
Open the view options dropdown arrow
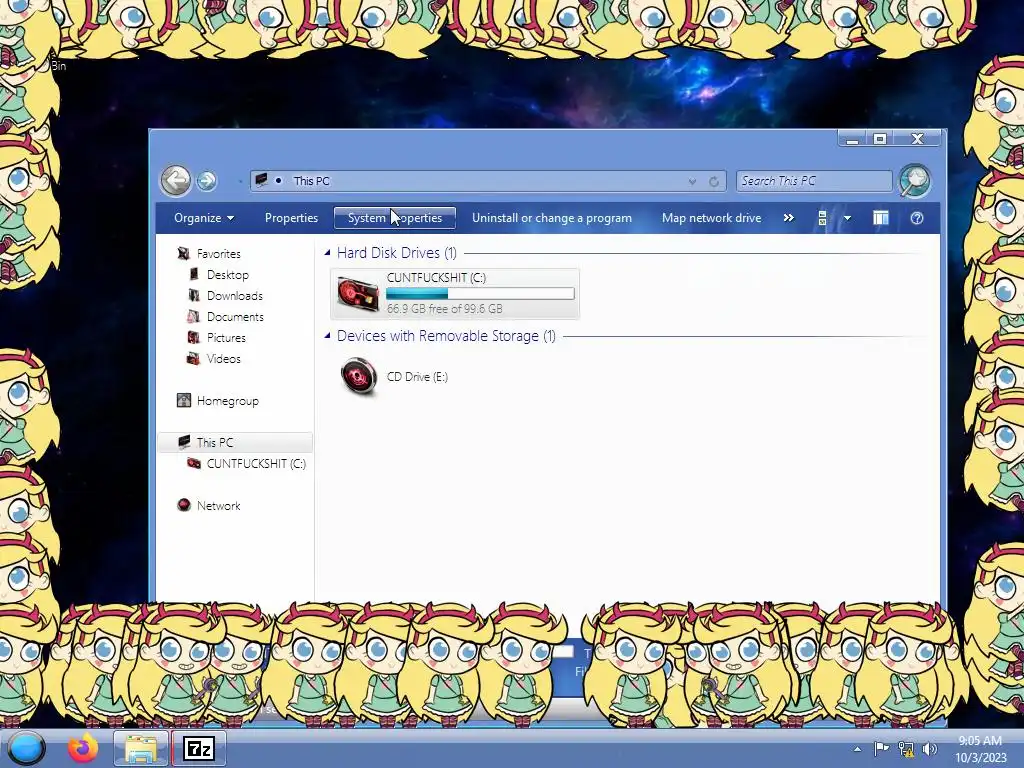point(847,218)
